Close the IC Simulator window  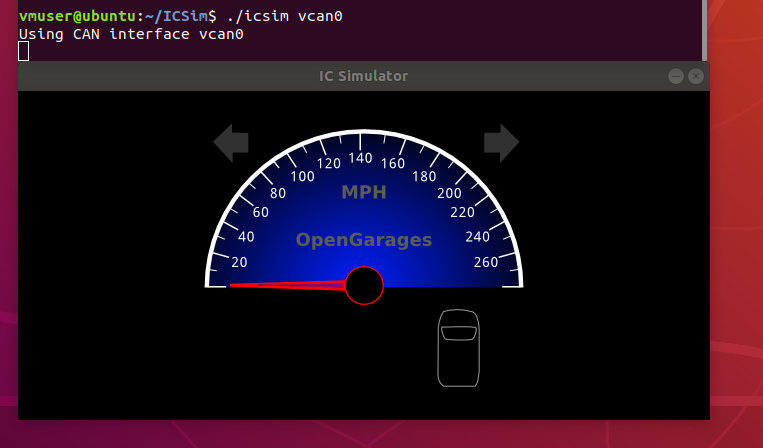(x=696, y=76)
